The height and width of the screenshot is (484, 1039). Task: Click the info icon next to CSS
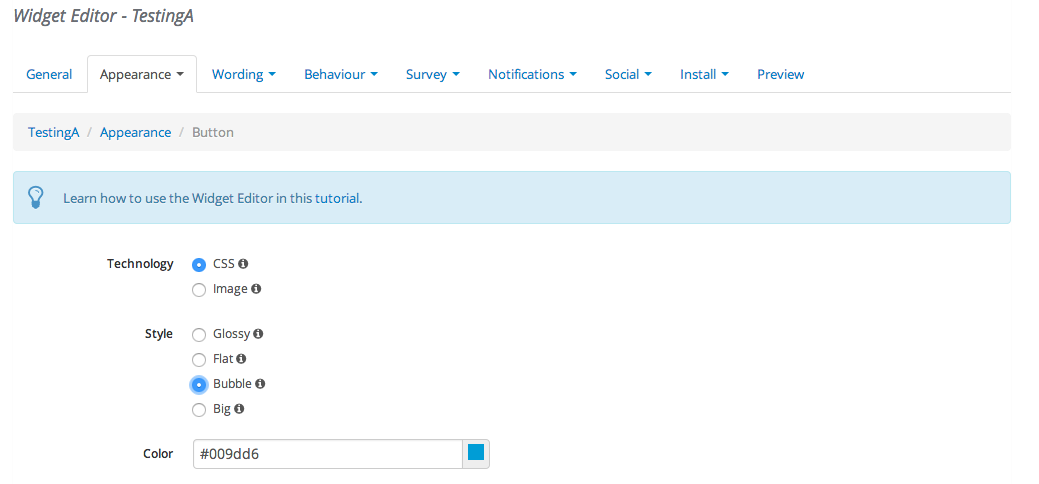point(243,264)
